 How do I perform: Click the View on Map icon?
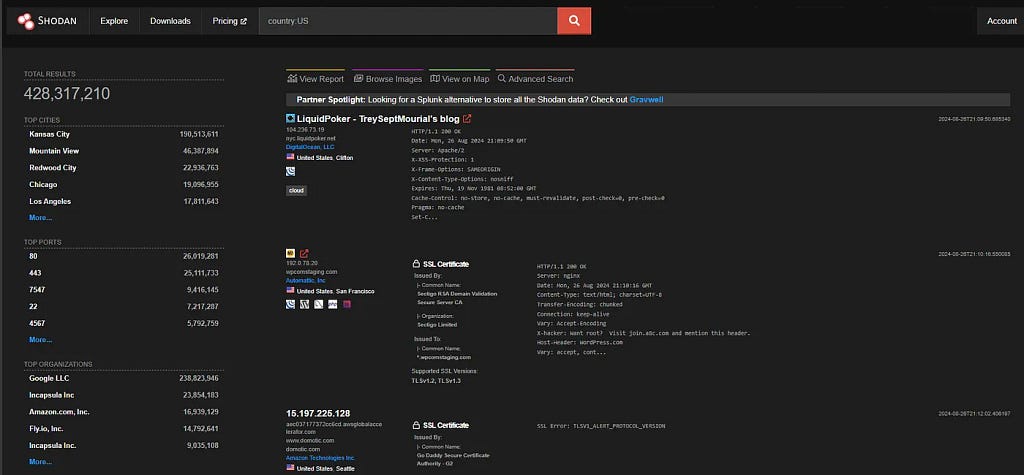pyautogui.click(x=435, y=78)
